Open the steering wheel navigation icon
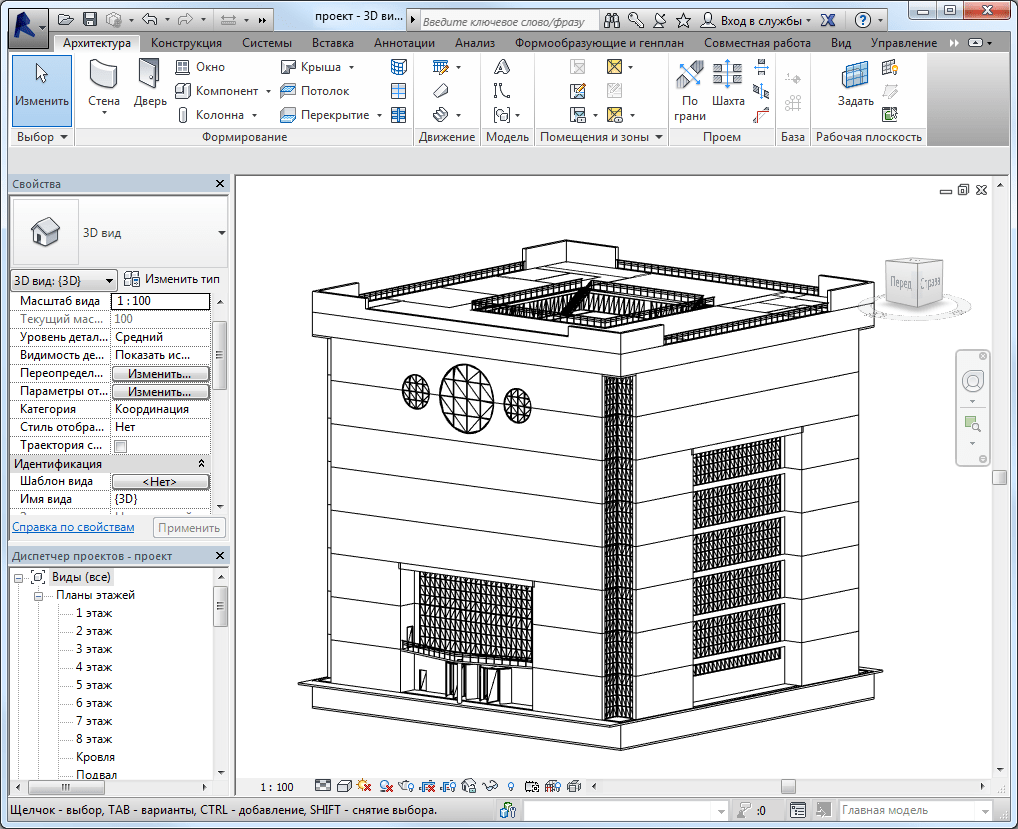1018x829 pixels. point(972,380)
